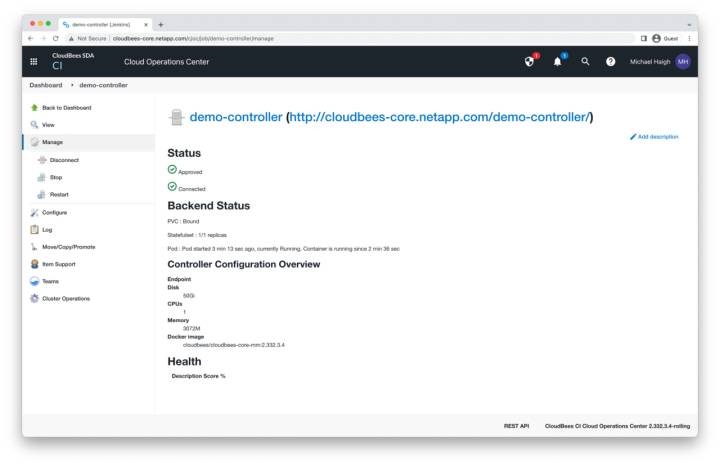This screenshot has width=720, height=467.
Task: Click the MH user avatar
Action: (683, 61)
